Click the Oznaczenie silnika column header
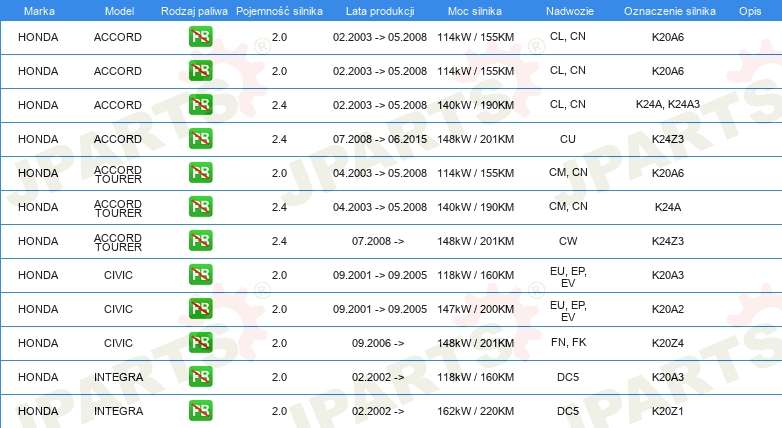 670,11
